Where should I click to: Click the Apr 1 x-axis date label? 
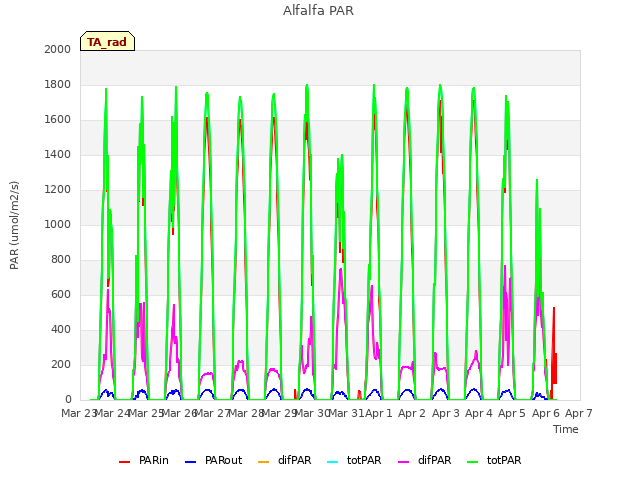click(378, 413)
